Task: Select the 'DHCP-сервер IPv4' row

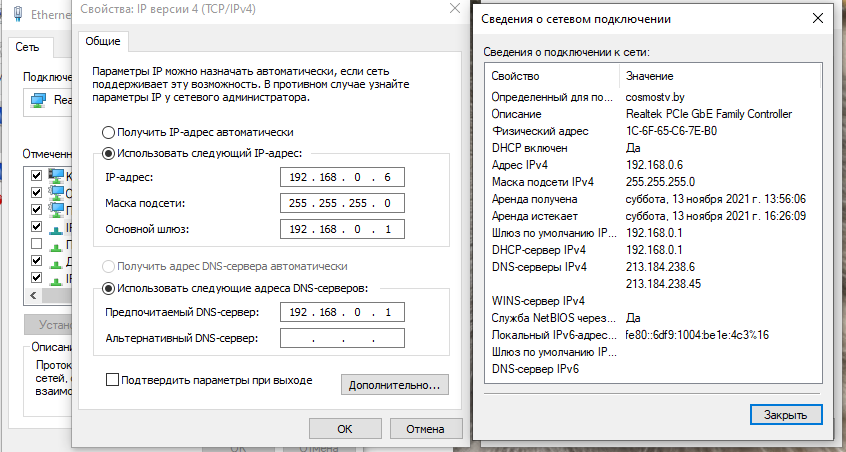Action: (653, 250)
